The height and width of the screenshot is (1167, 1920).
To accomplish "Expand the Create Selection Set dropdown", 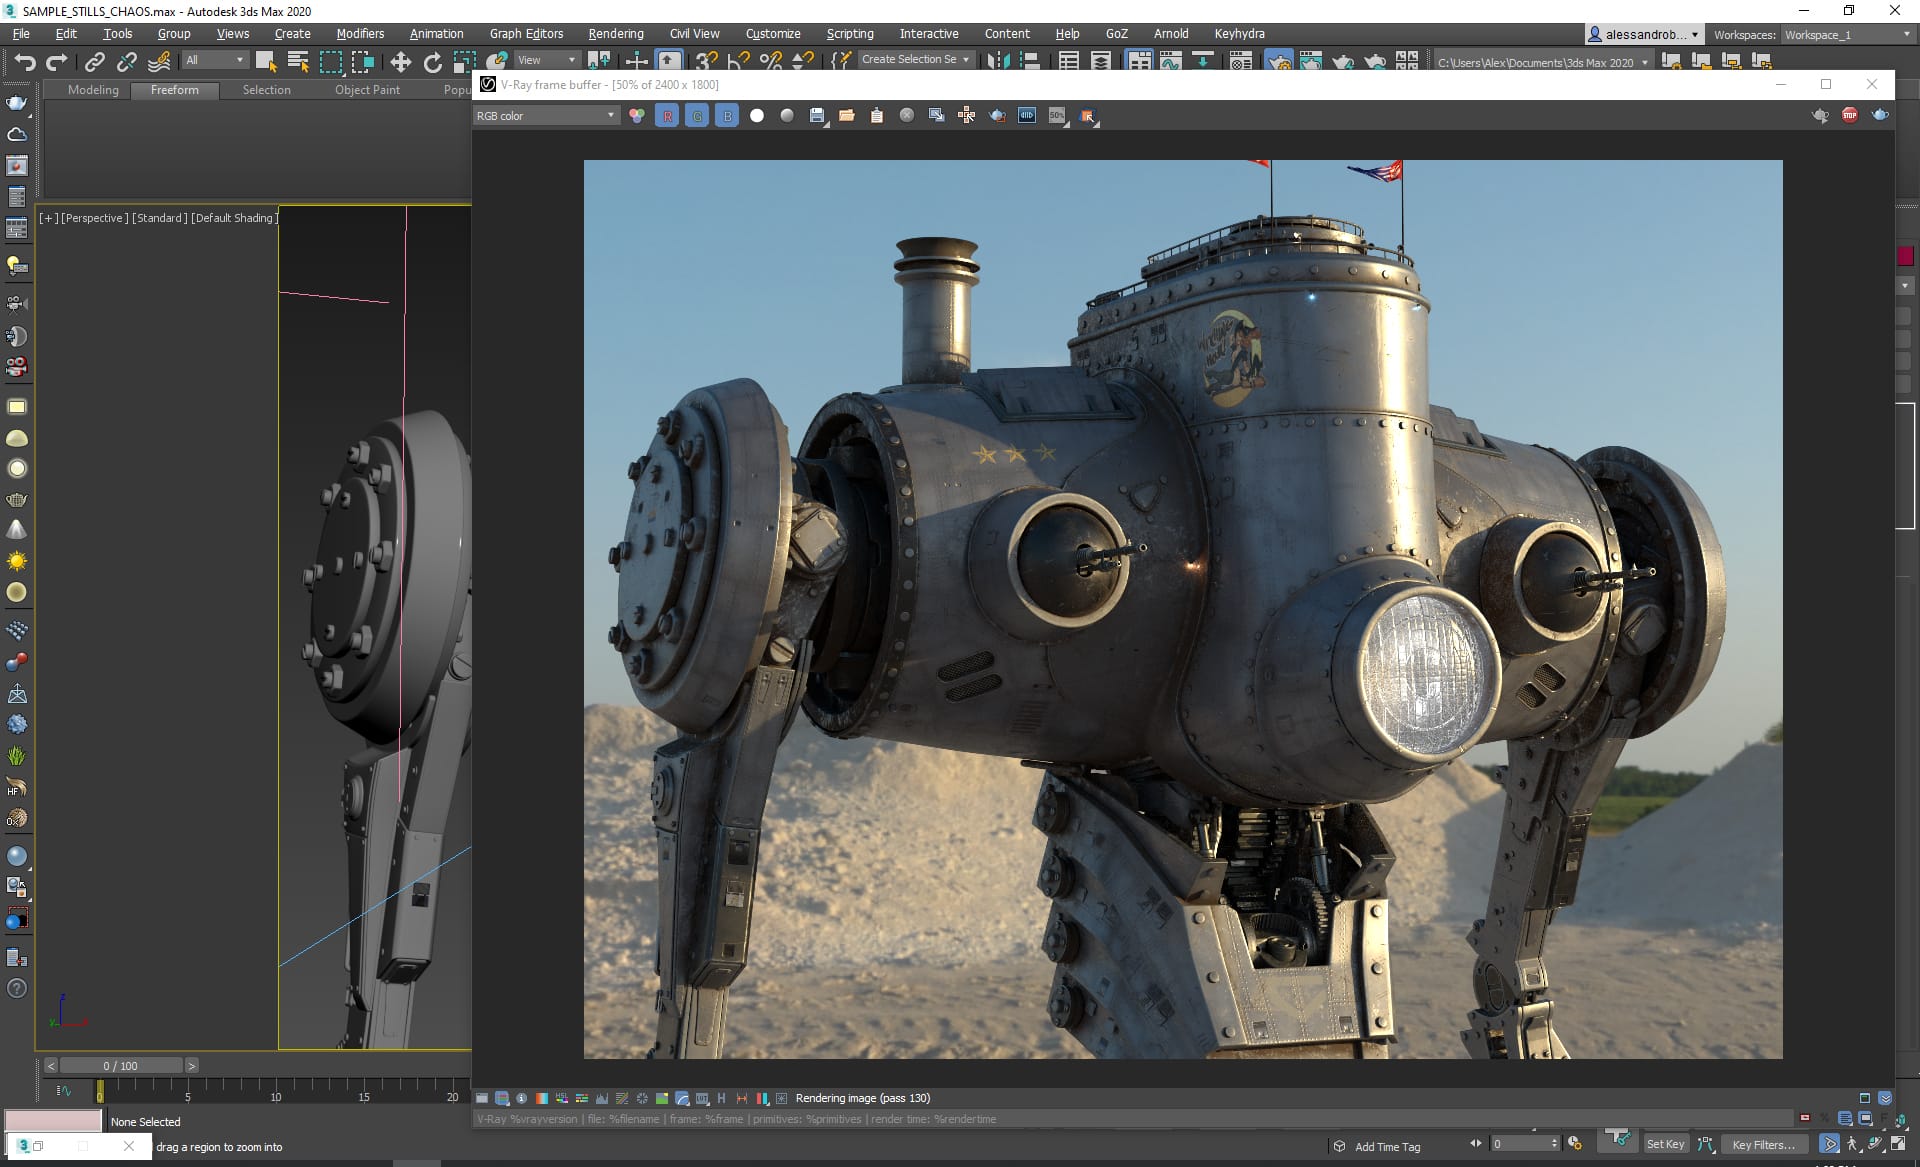I will pyautogui.click(x=966, y=60).
